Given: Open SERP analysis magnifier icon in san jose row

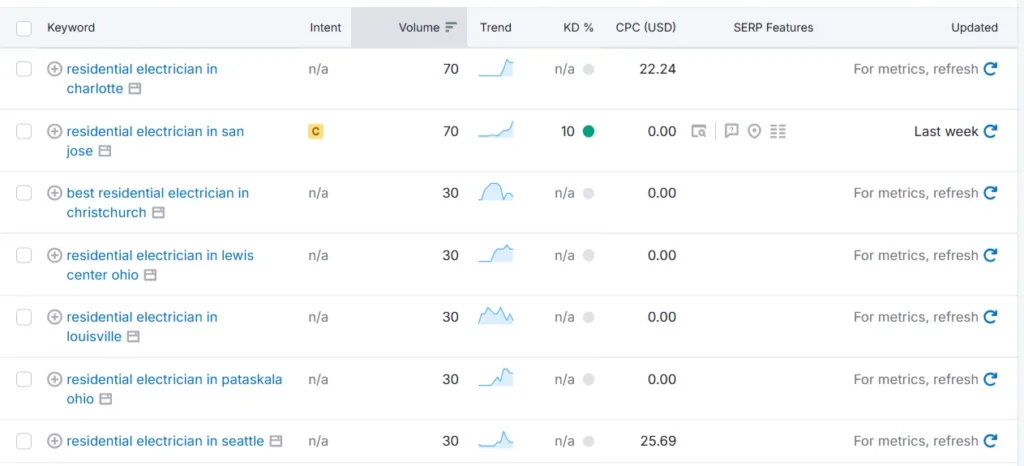Looking at the screenshot, I should coord(699,131).
